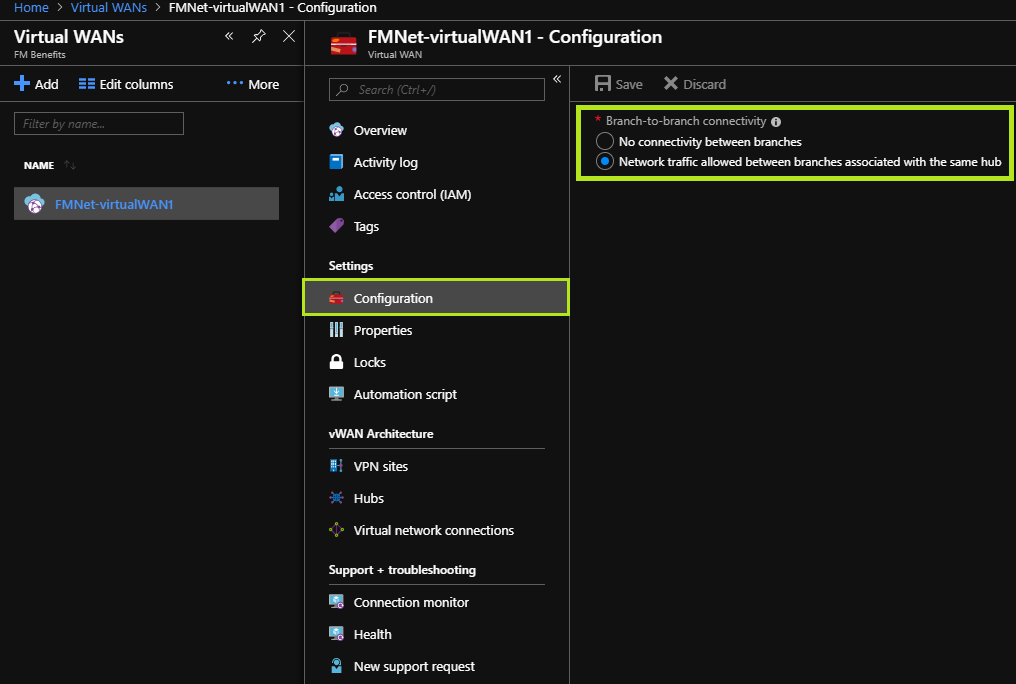
Task: Click the plus icon to add a WAN
Action: [x=22, y=84]
